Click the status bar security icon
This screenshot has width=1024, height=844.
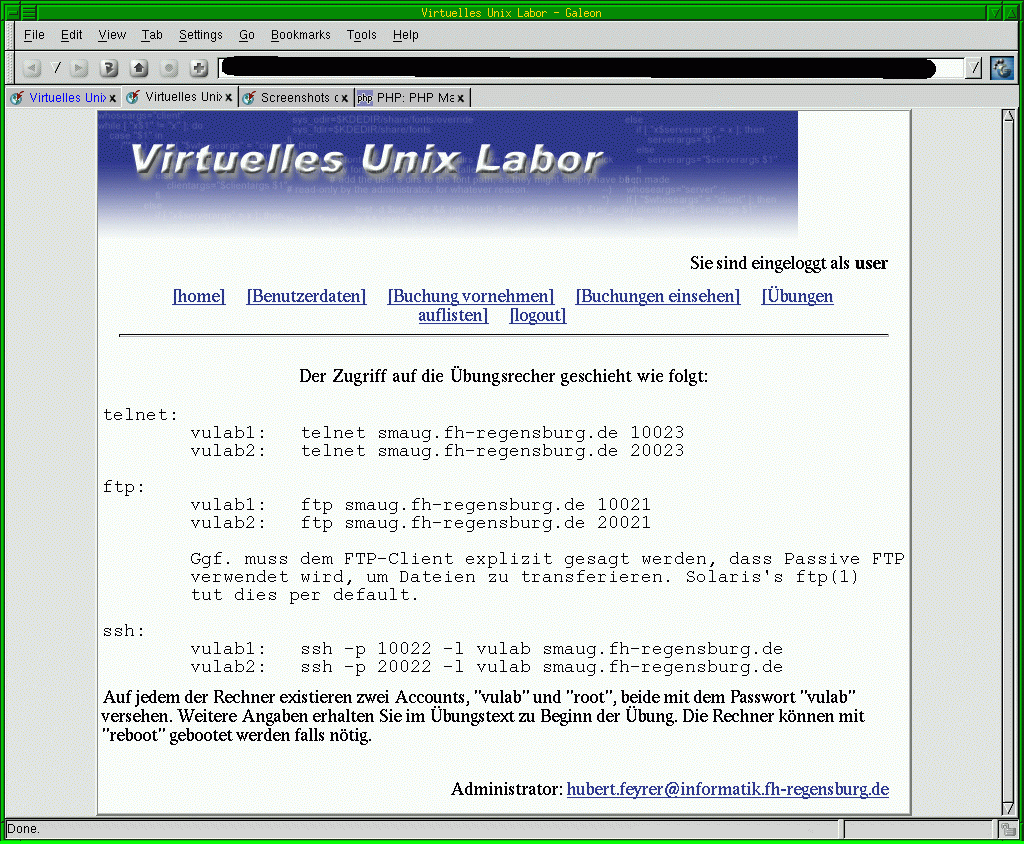pos(1008,830)
